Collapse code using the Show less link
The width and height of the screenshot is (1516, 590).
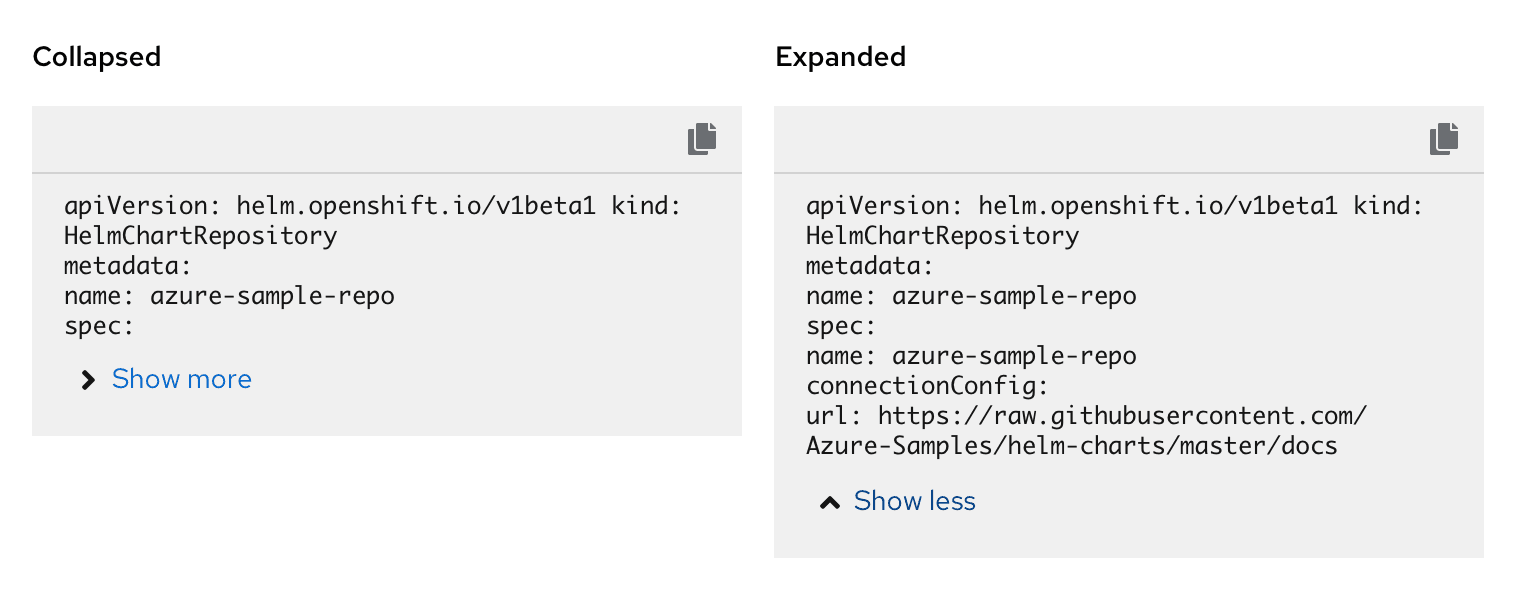(914, 501)
